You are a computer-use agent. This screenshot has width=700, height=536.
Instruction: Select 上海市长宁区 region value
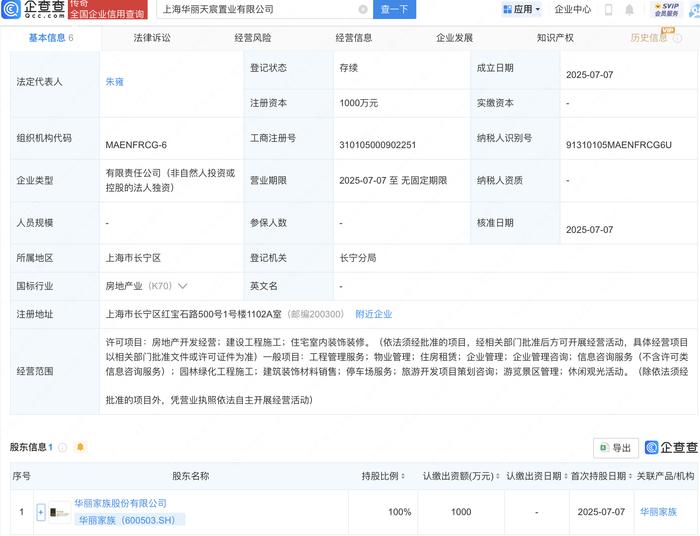pyautogui.click(x=133, y=258)
